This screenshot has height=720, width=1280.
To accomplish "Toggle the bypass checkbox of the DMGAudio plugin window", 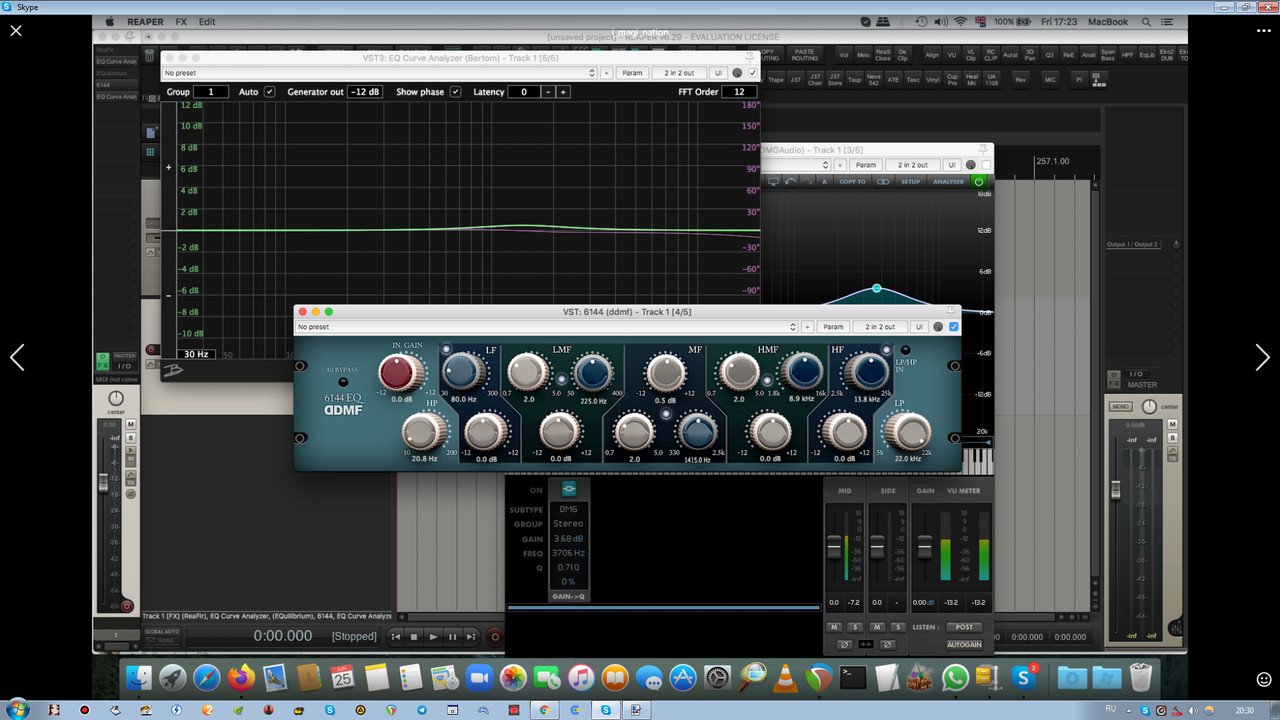I will tap(986, 165).
